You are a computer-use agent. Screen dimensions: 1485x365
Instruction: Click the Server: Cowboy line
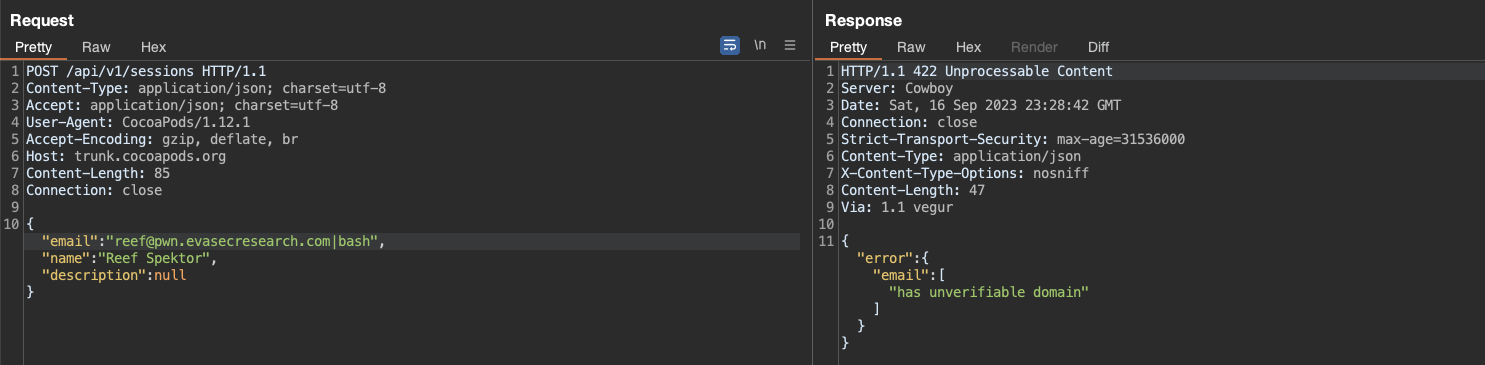click(x=897, y=89)
